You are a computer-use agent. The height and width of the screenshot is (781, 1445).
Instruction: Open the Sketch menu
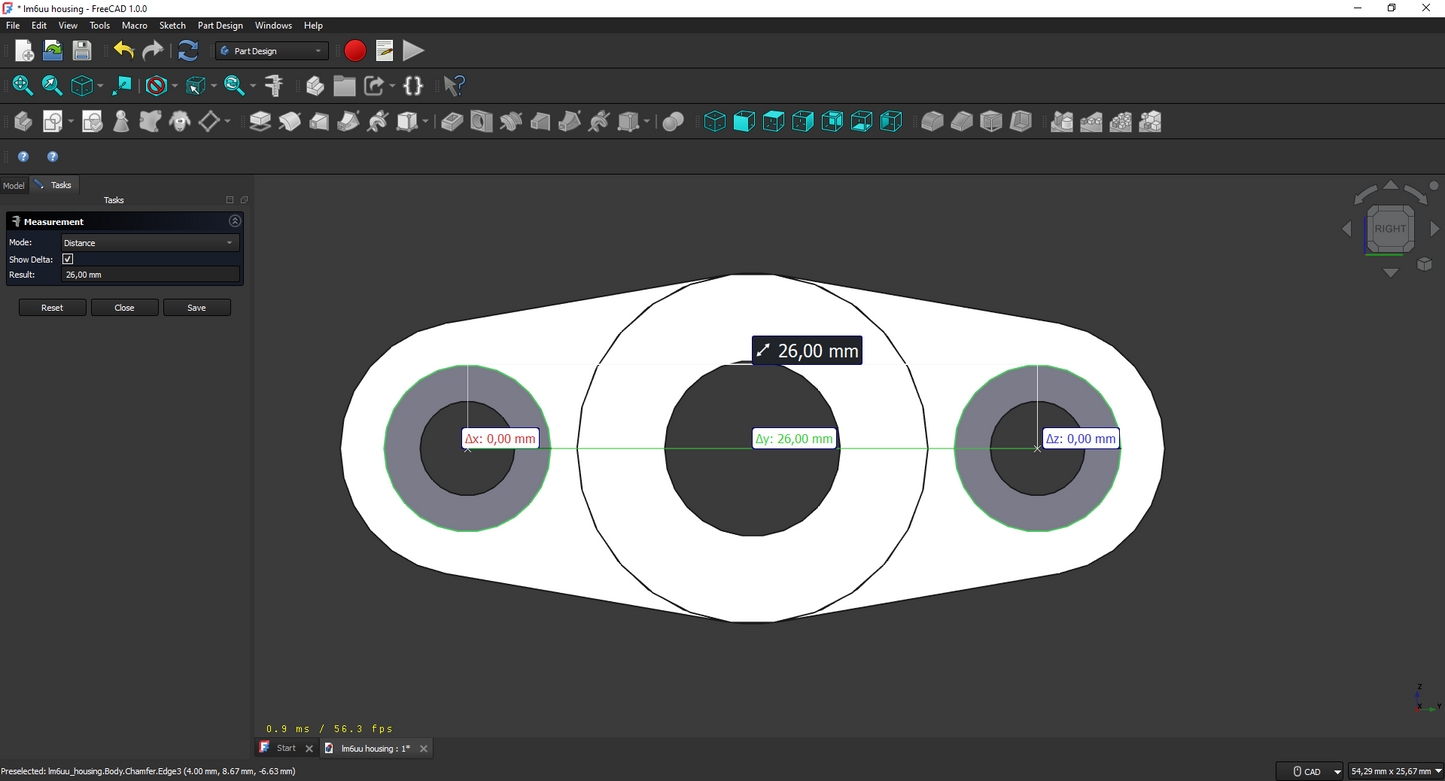172,25
